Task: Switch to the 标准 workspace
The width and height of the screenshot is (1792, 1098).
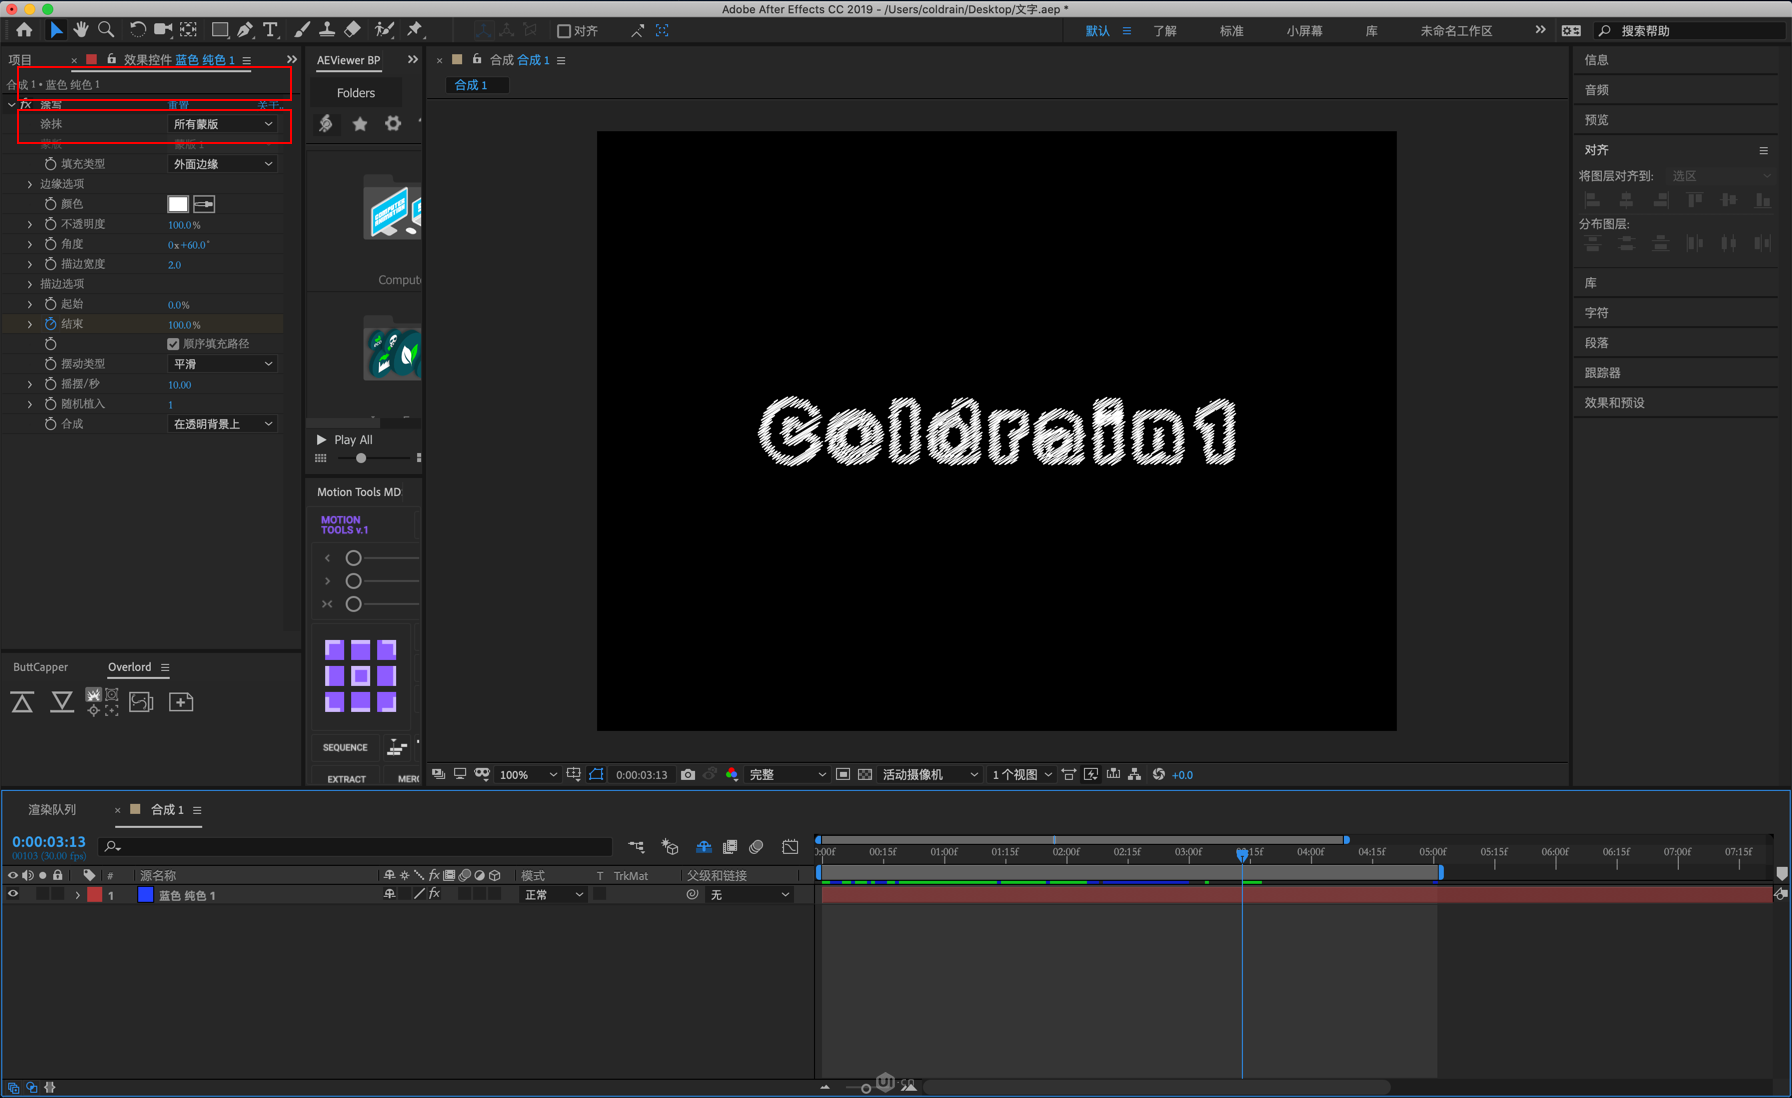Action: point(1232,31)
